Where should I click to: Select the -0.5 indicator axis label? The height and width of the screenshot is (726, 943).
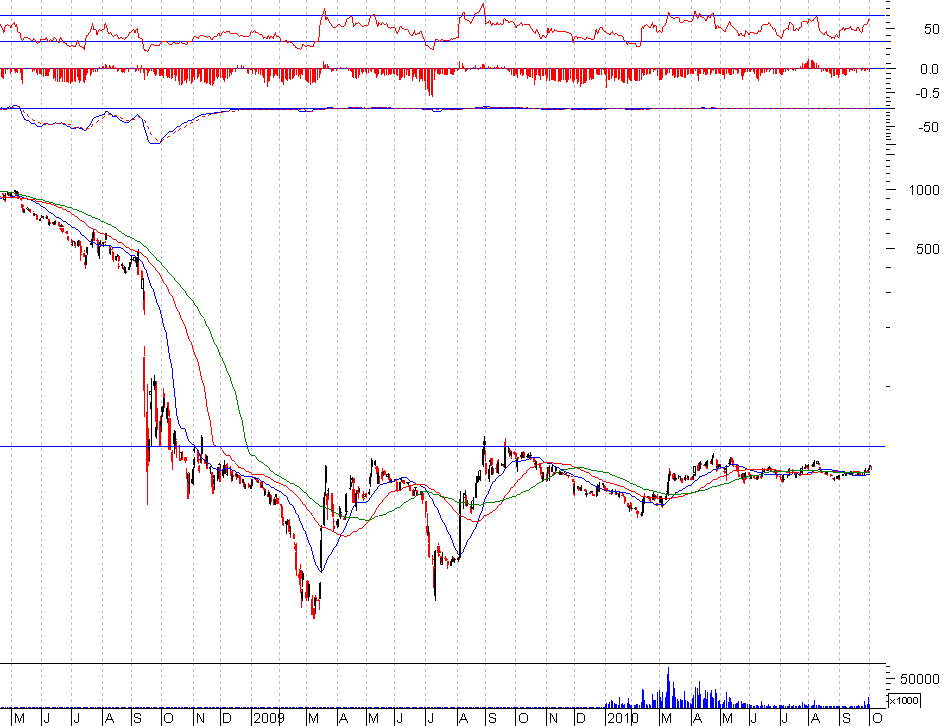pyautogui.click(x=927, y=93)
